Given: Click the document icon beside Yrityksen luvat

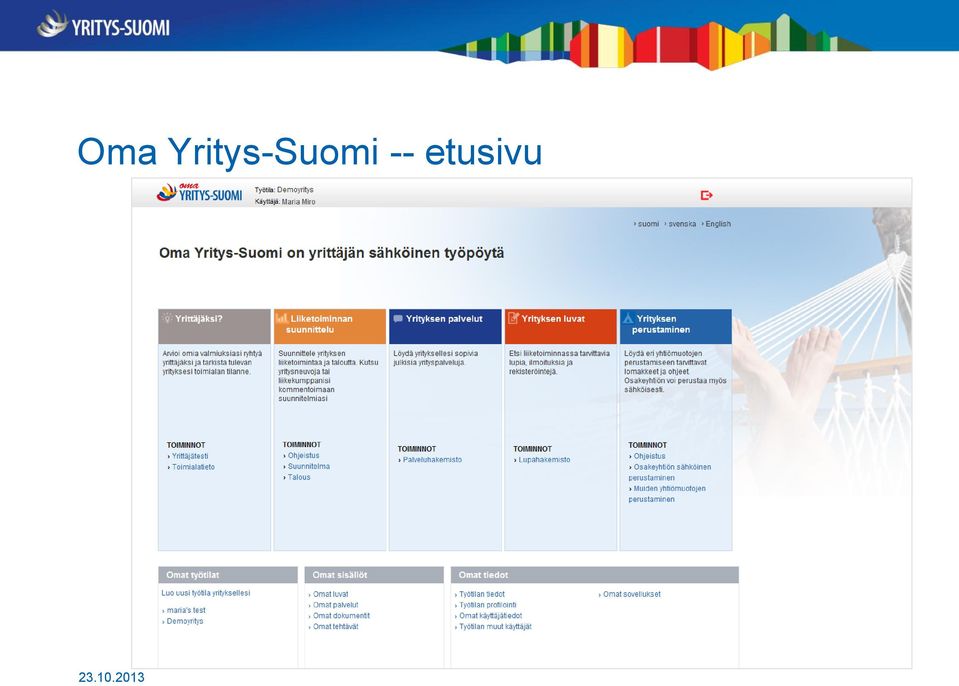Looking at the screenshot, I should (x=513, y=318).
